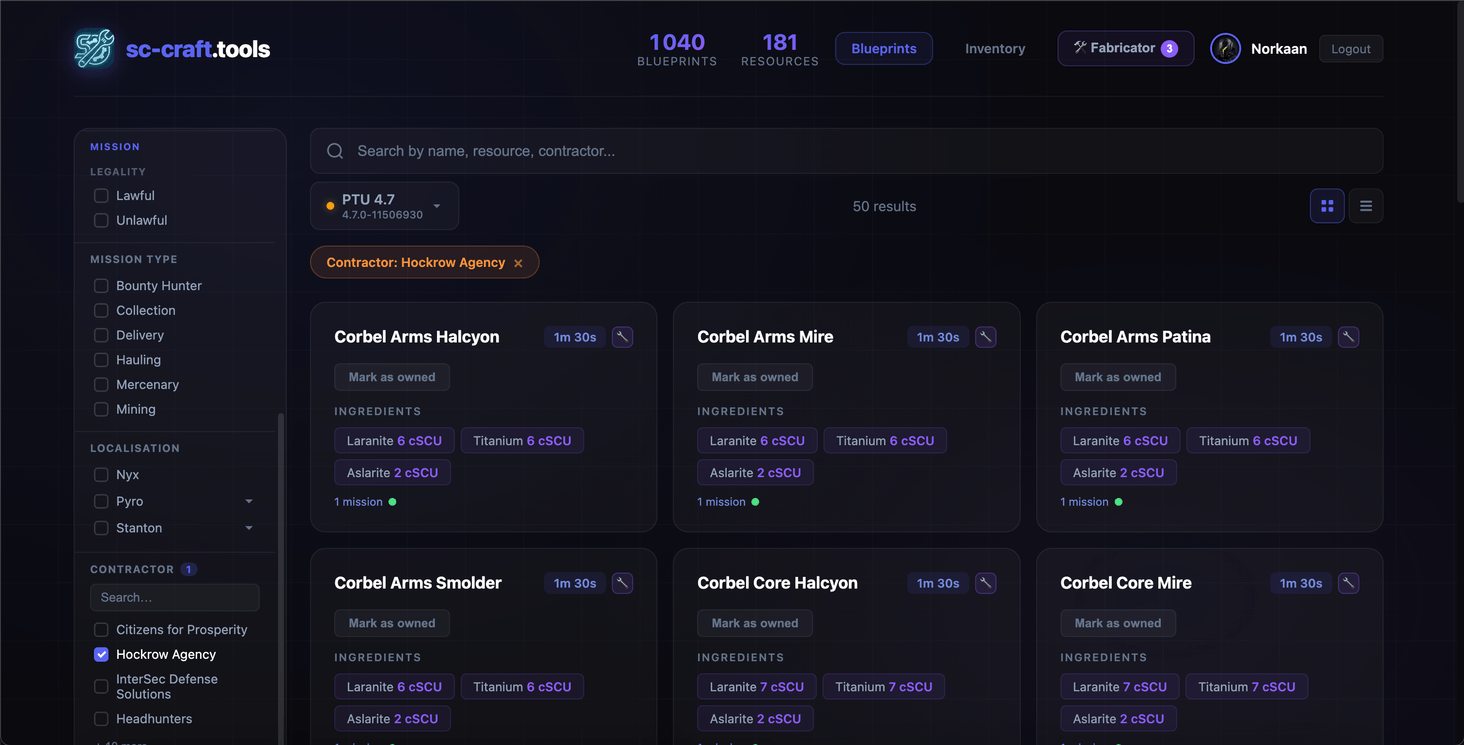This screenshot has width=1464, height=745.
Task: Click the sc-craft.tools wrench logo icon
Action: coord(94,49)
